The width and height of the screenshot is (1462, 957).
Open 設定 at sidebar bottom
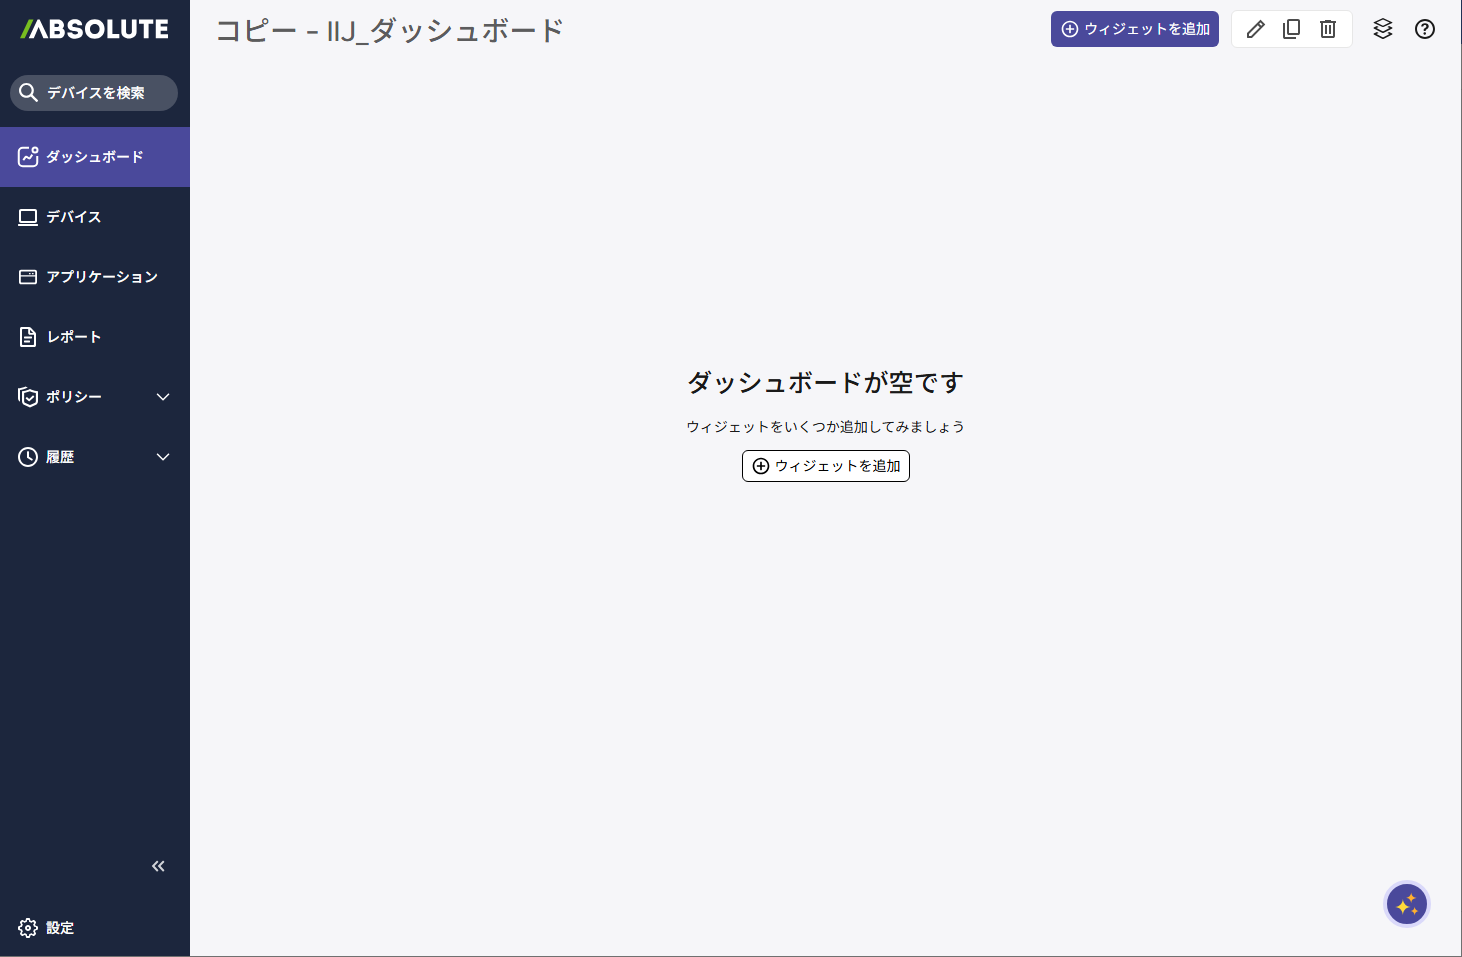click(x=59, y=928)
